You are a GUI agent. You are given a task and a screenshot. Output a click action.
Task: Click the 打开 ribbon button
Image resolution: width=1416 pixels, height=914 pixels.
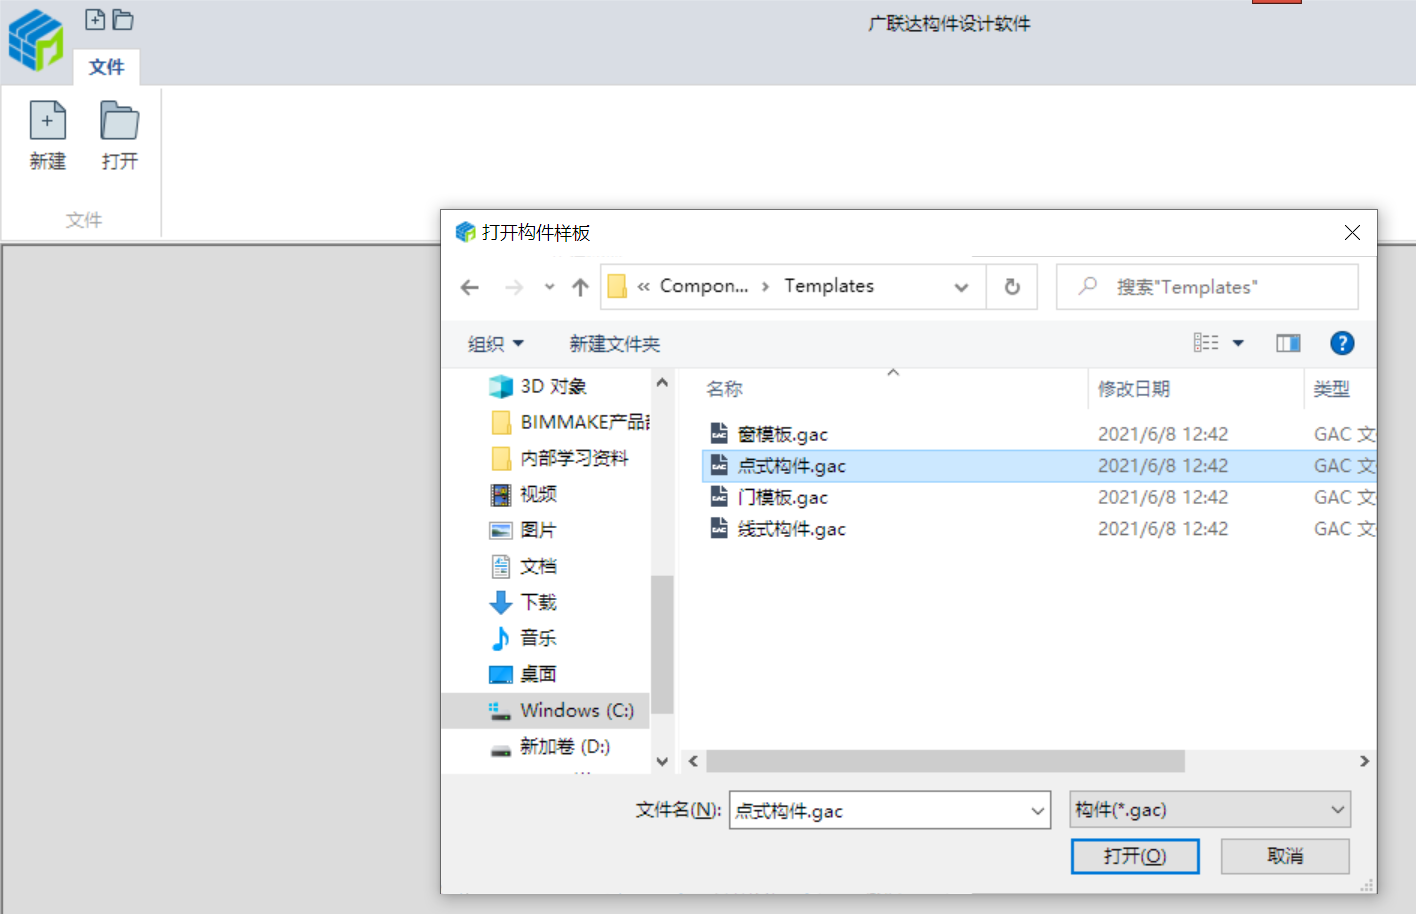pos(119,136)
